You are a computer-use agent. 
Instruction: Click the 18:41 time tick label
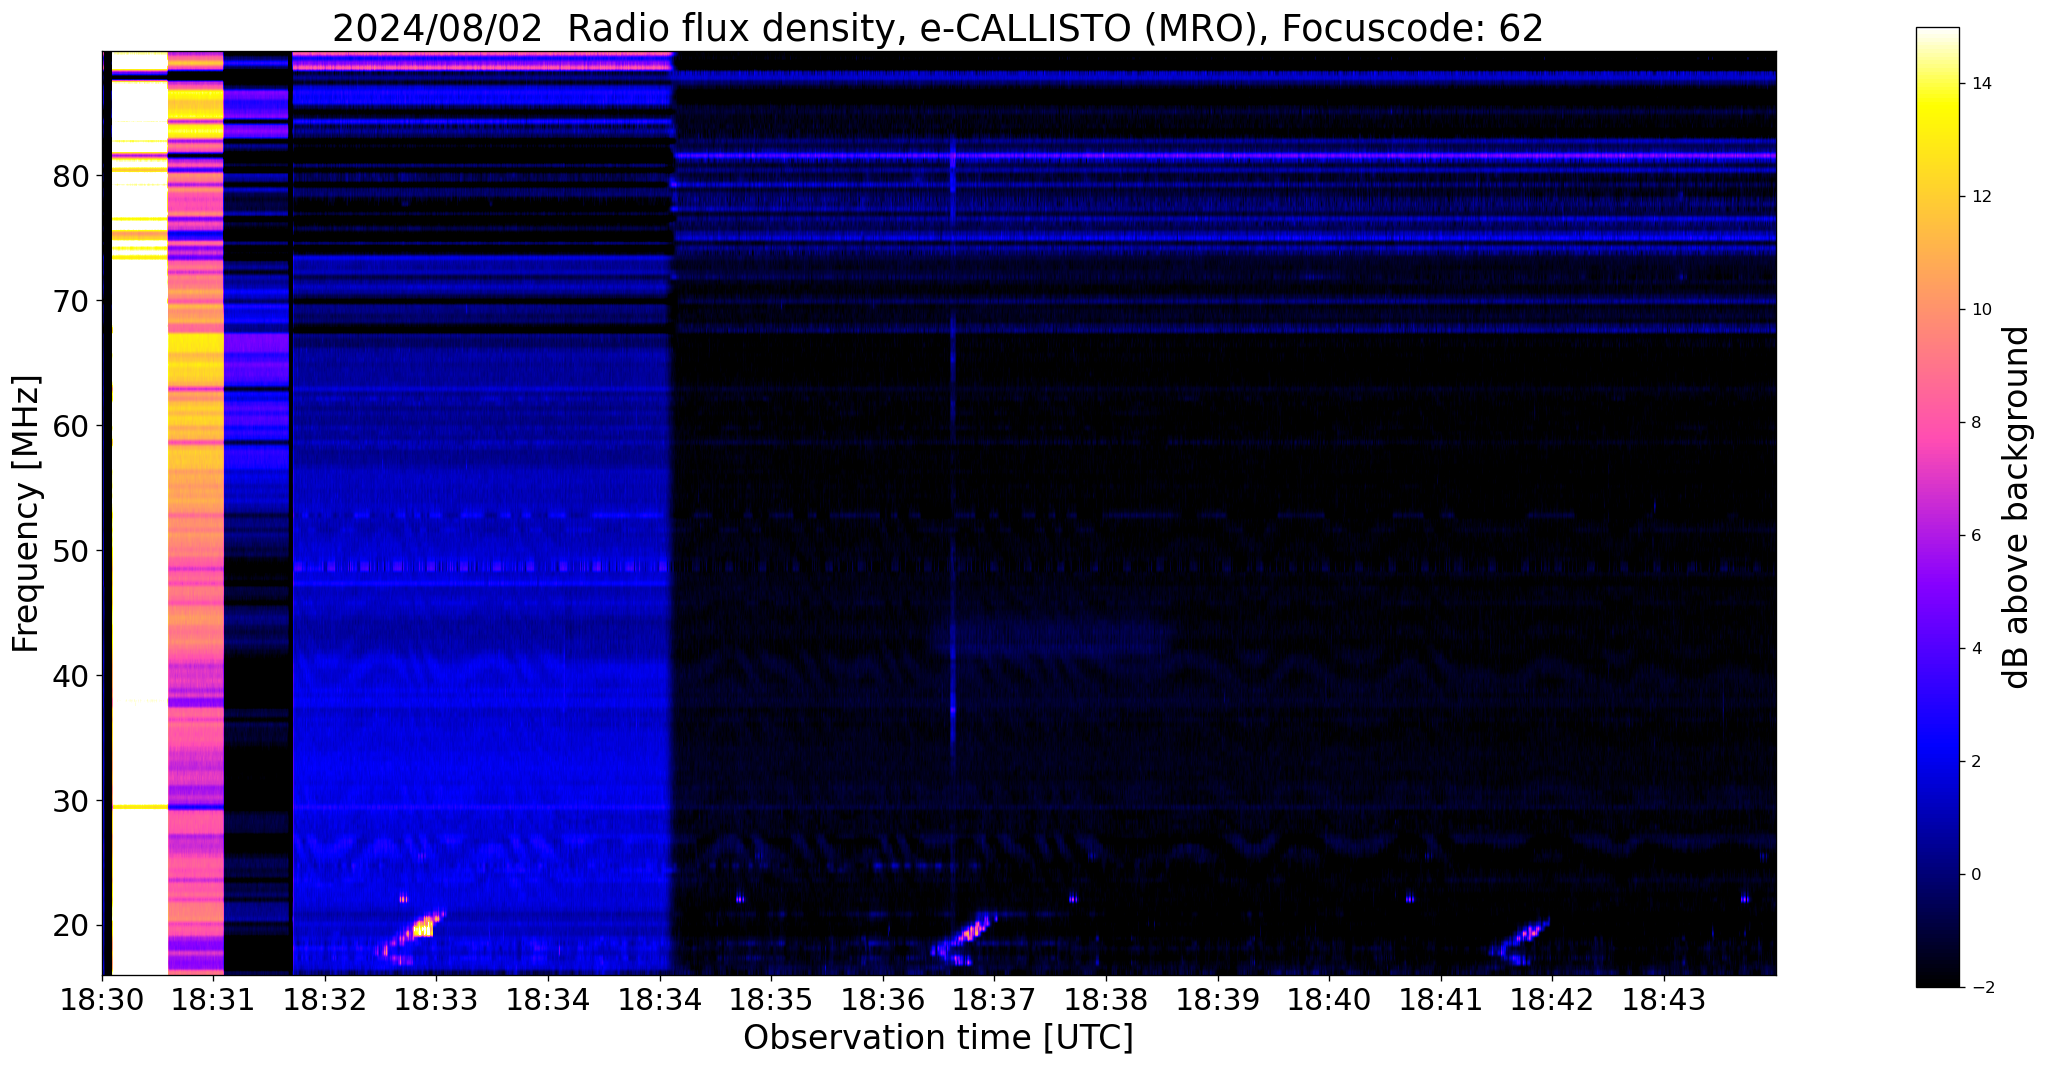tap(1441, 1001)
